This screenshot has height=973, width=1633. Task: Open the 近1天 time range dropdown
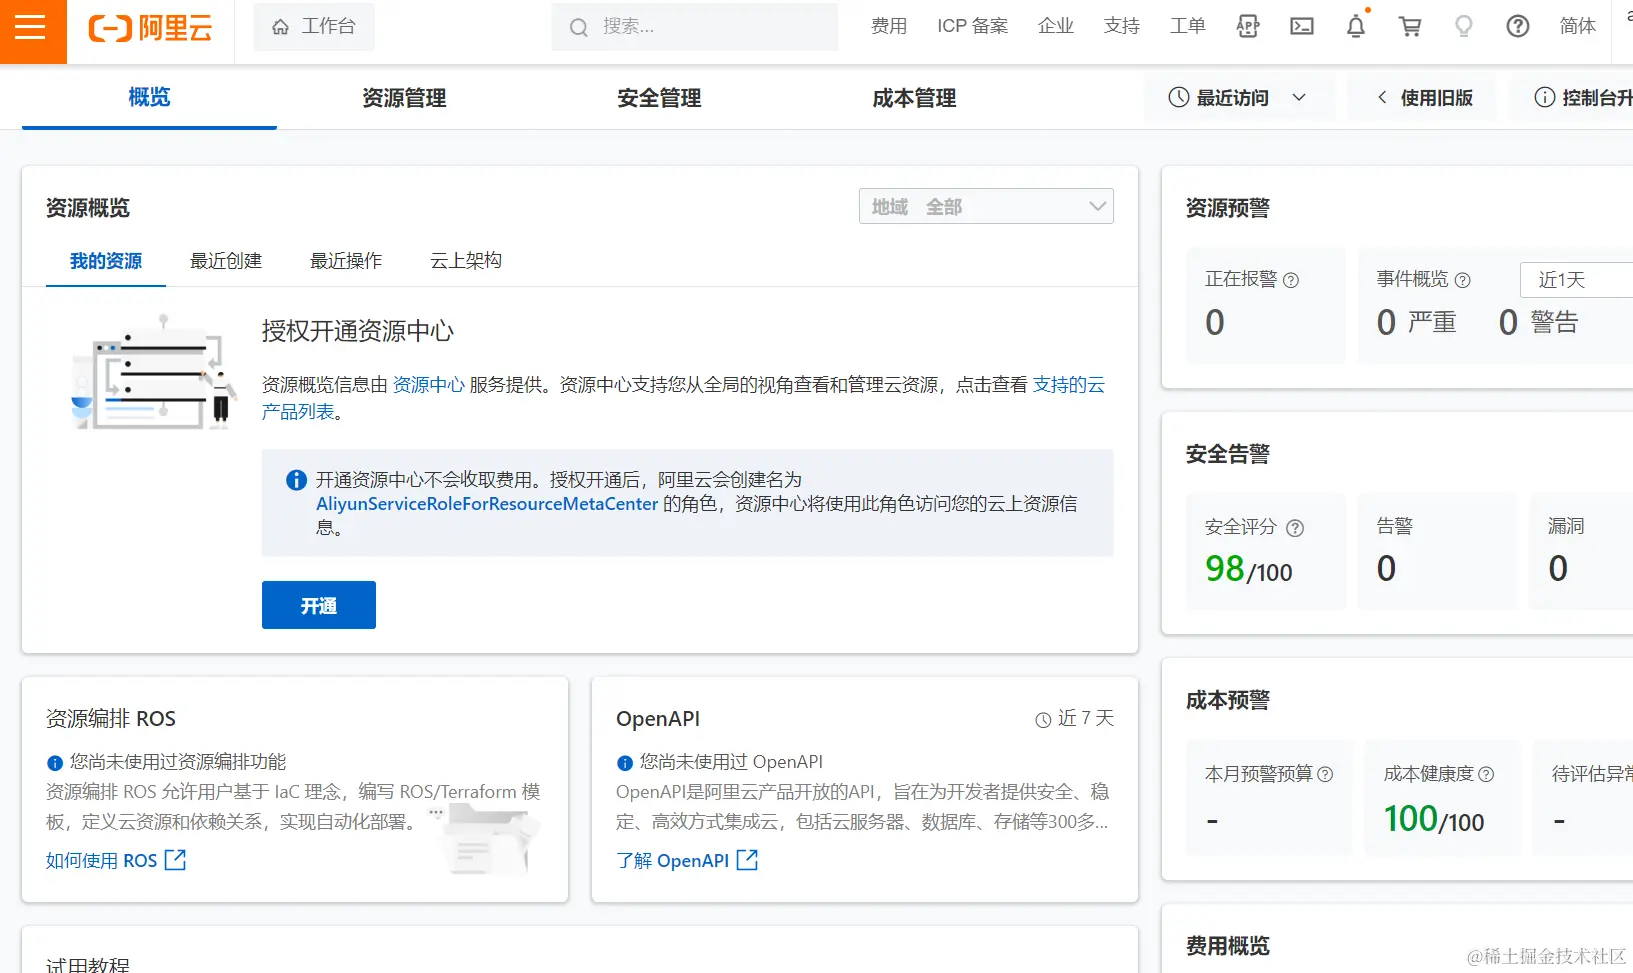click(1576, 280)
